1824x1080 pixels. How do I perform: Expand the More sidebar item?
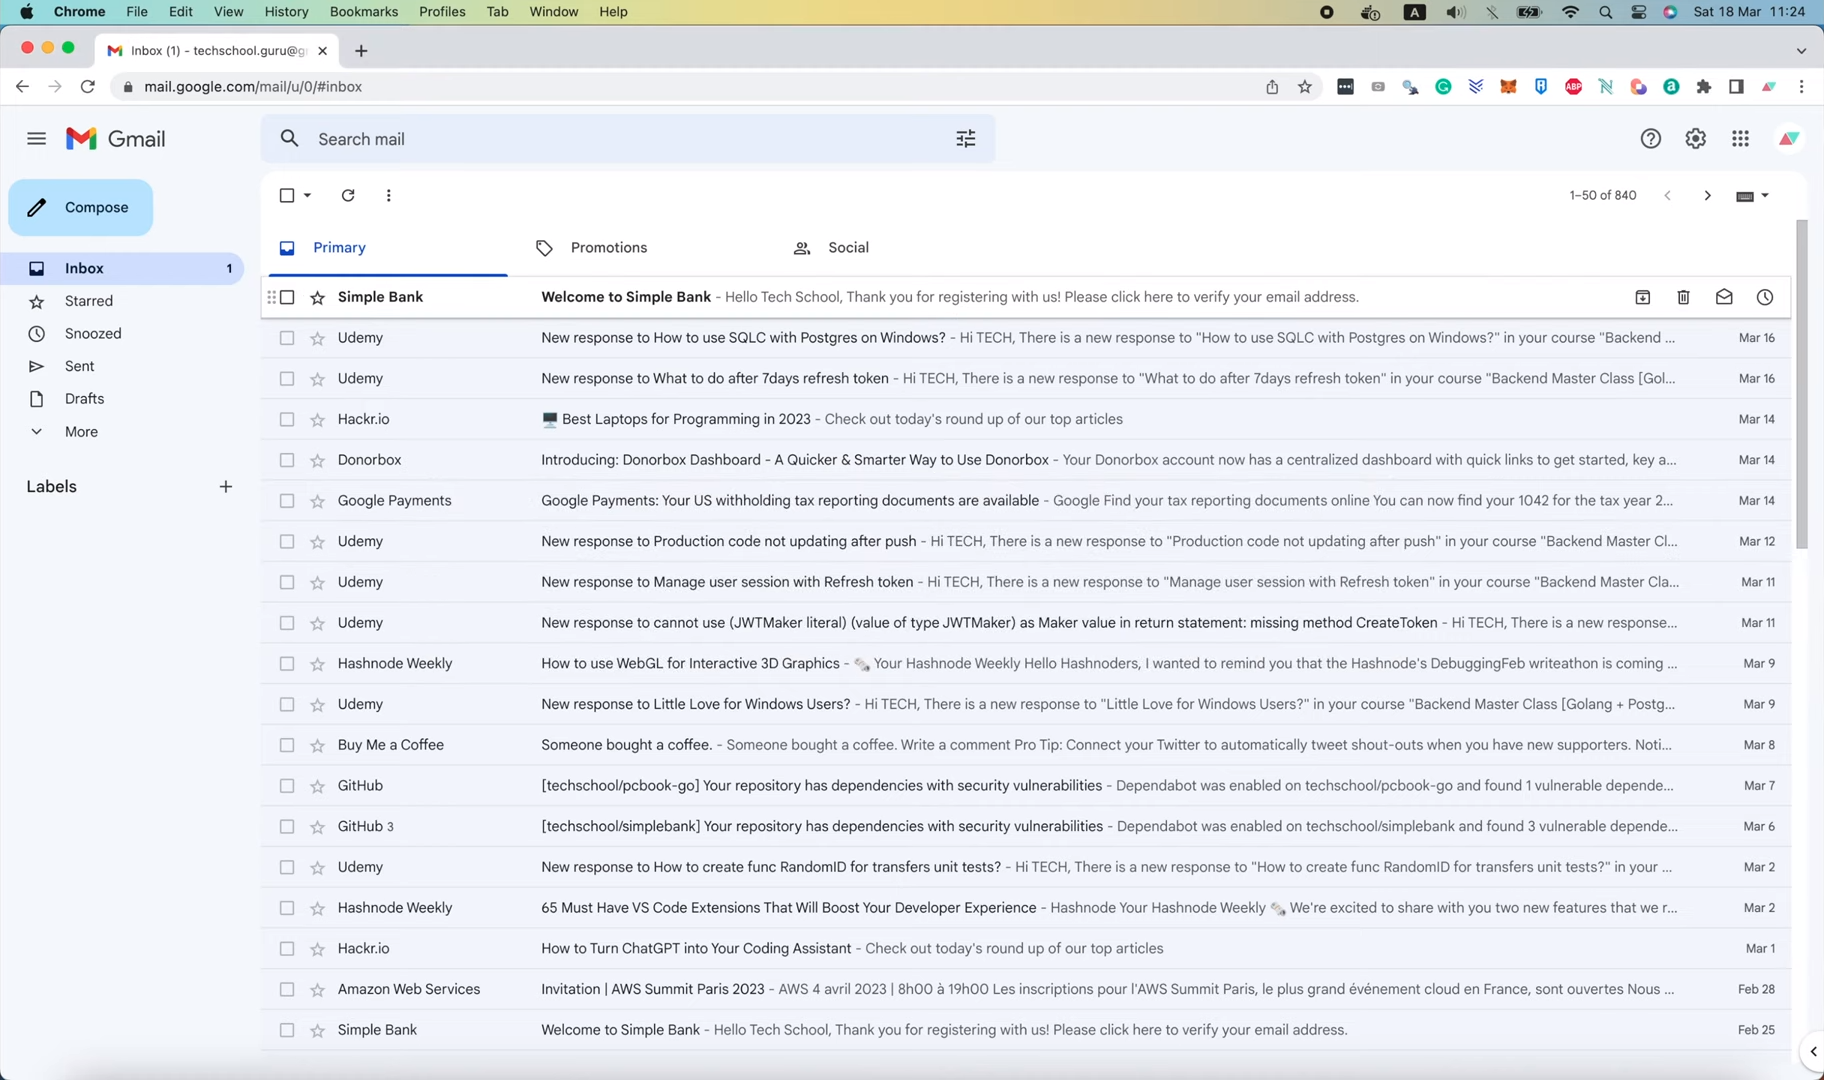click(82, 432)
